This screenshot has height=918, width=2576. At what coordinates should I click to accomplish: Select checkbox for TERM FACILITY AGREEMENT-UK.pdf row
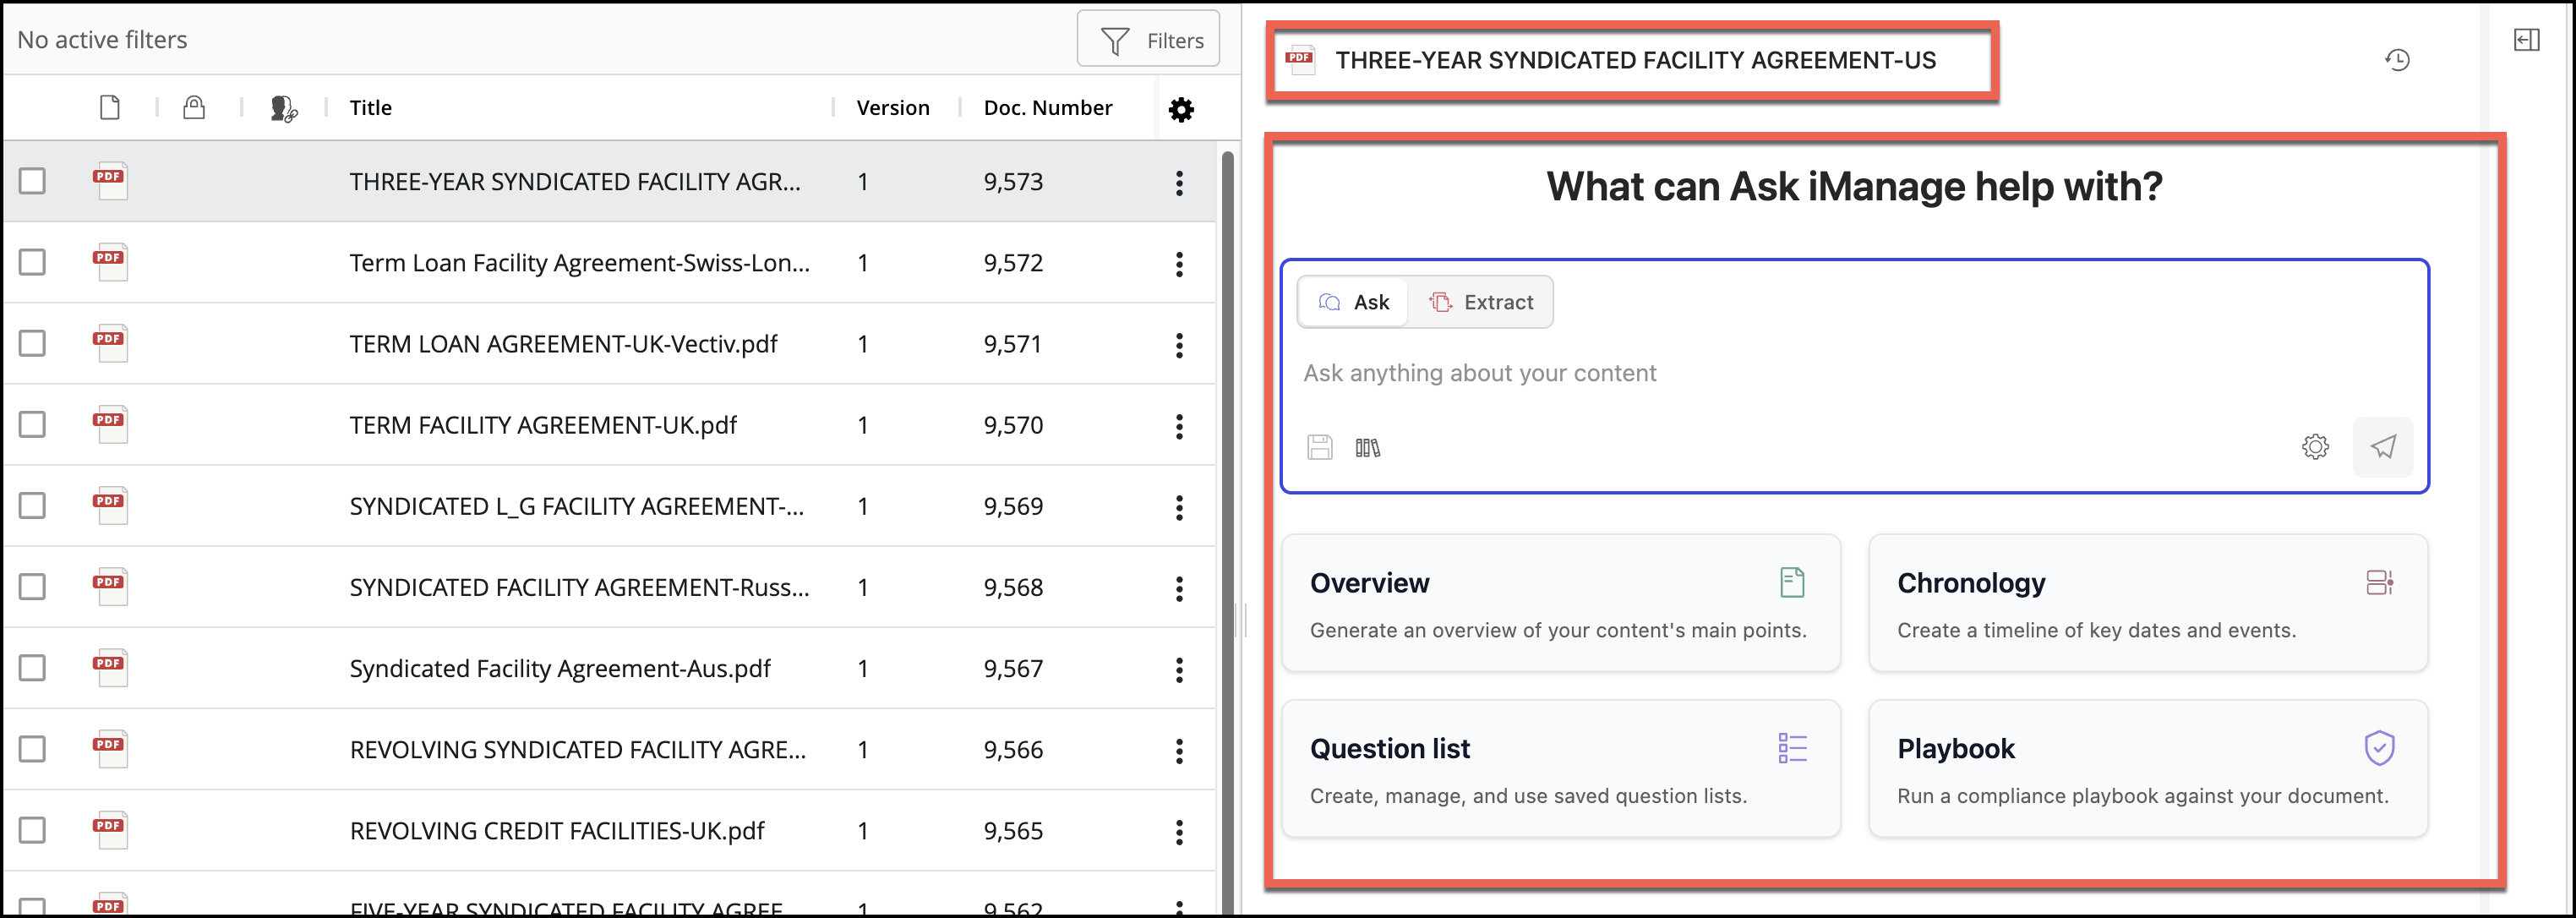click(33, 424)
